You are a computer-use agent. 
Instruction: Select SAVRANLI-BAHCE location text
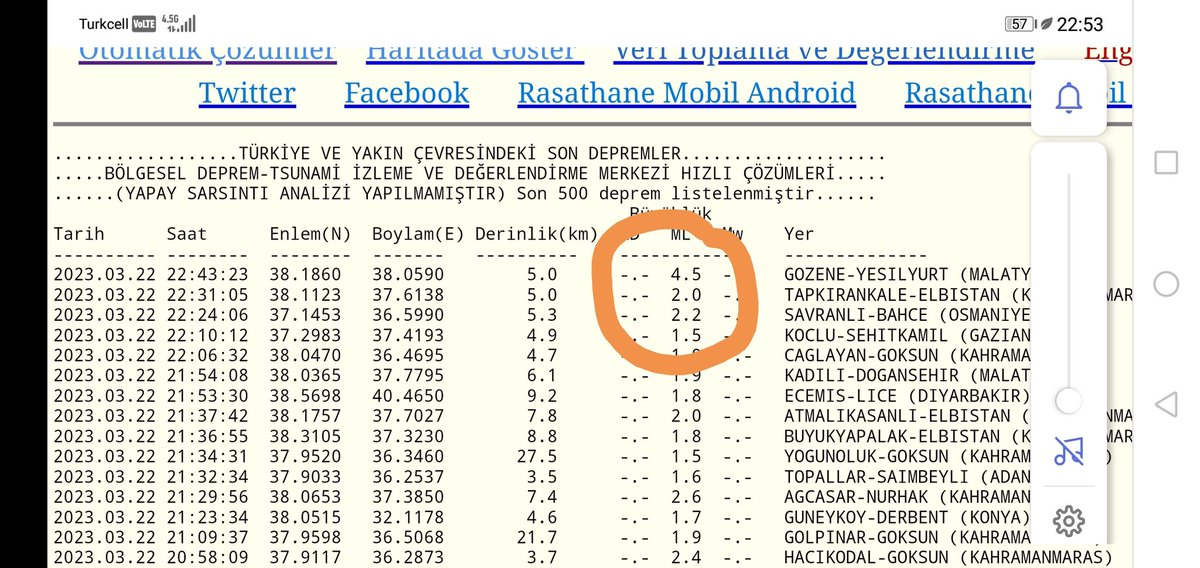856,314
